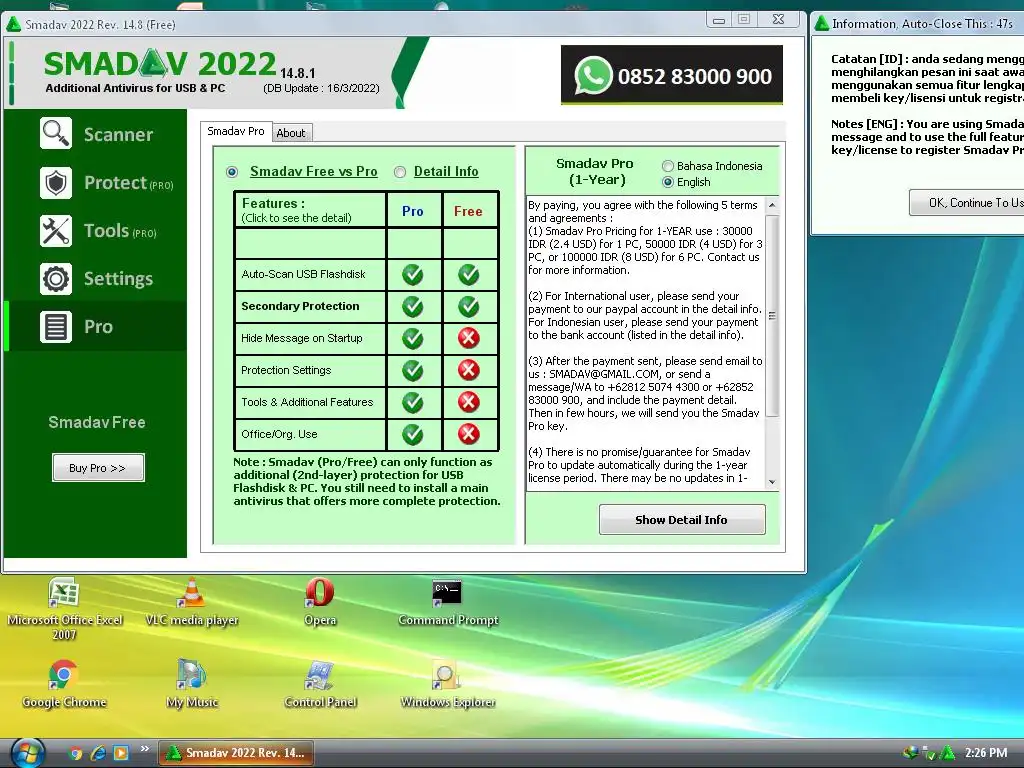This screenshot has height=768, width=1024.
Task: Open Windows Explorer desktop icon
Action: (x=448, y=684)
